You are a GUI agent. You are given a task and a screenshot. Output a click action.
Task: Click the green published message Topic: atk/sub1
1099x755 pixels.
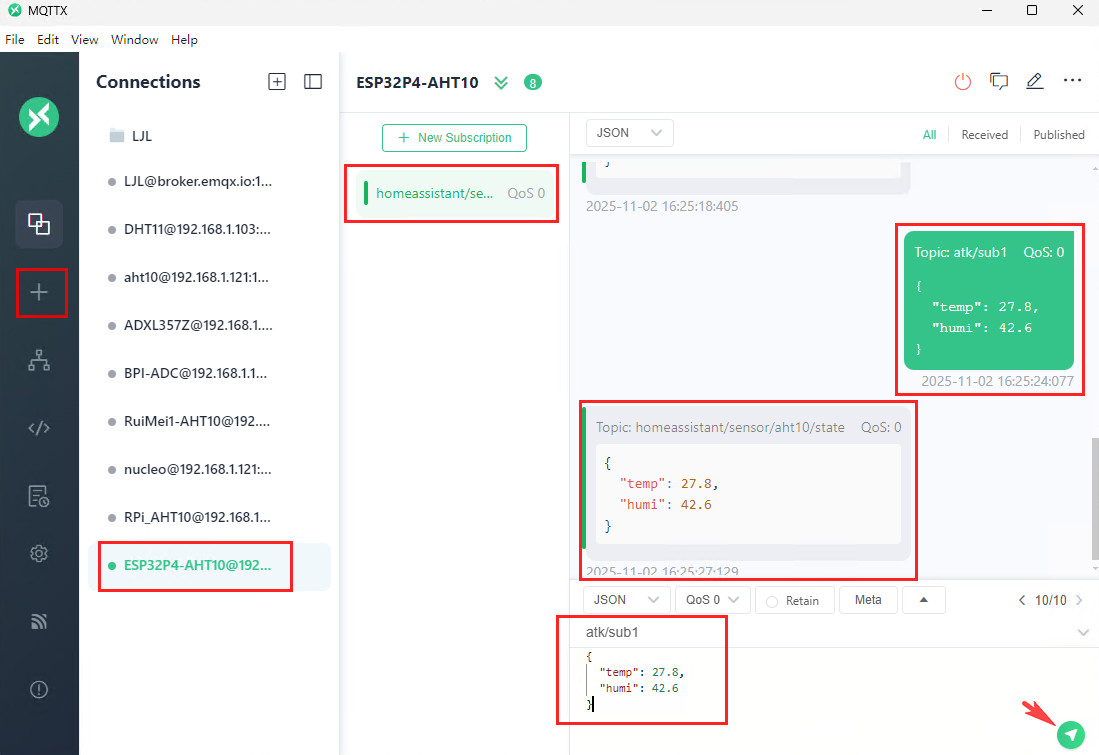point(989,301)
